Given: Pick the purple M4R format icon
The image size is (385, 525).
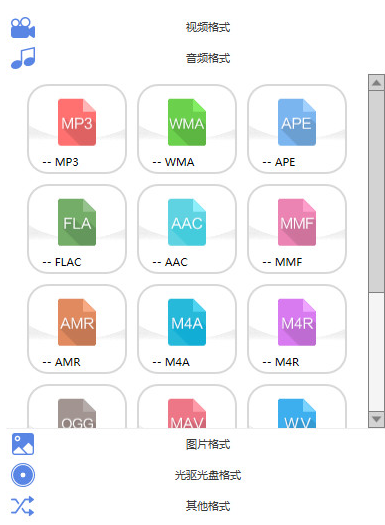Looking at the screenshot, I should (297, 322).
